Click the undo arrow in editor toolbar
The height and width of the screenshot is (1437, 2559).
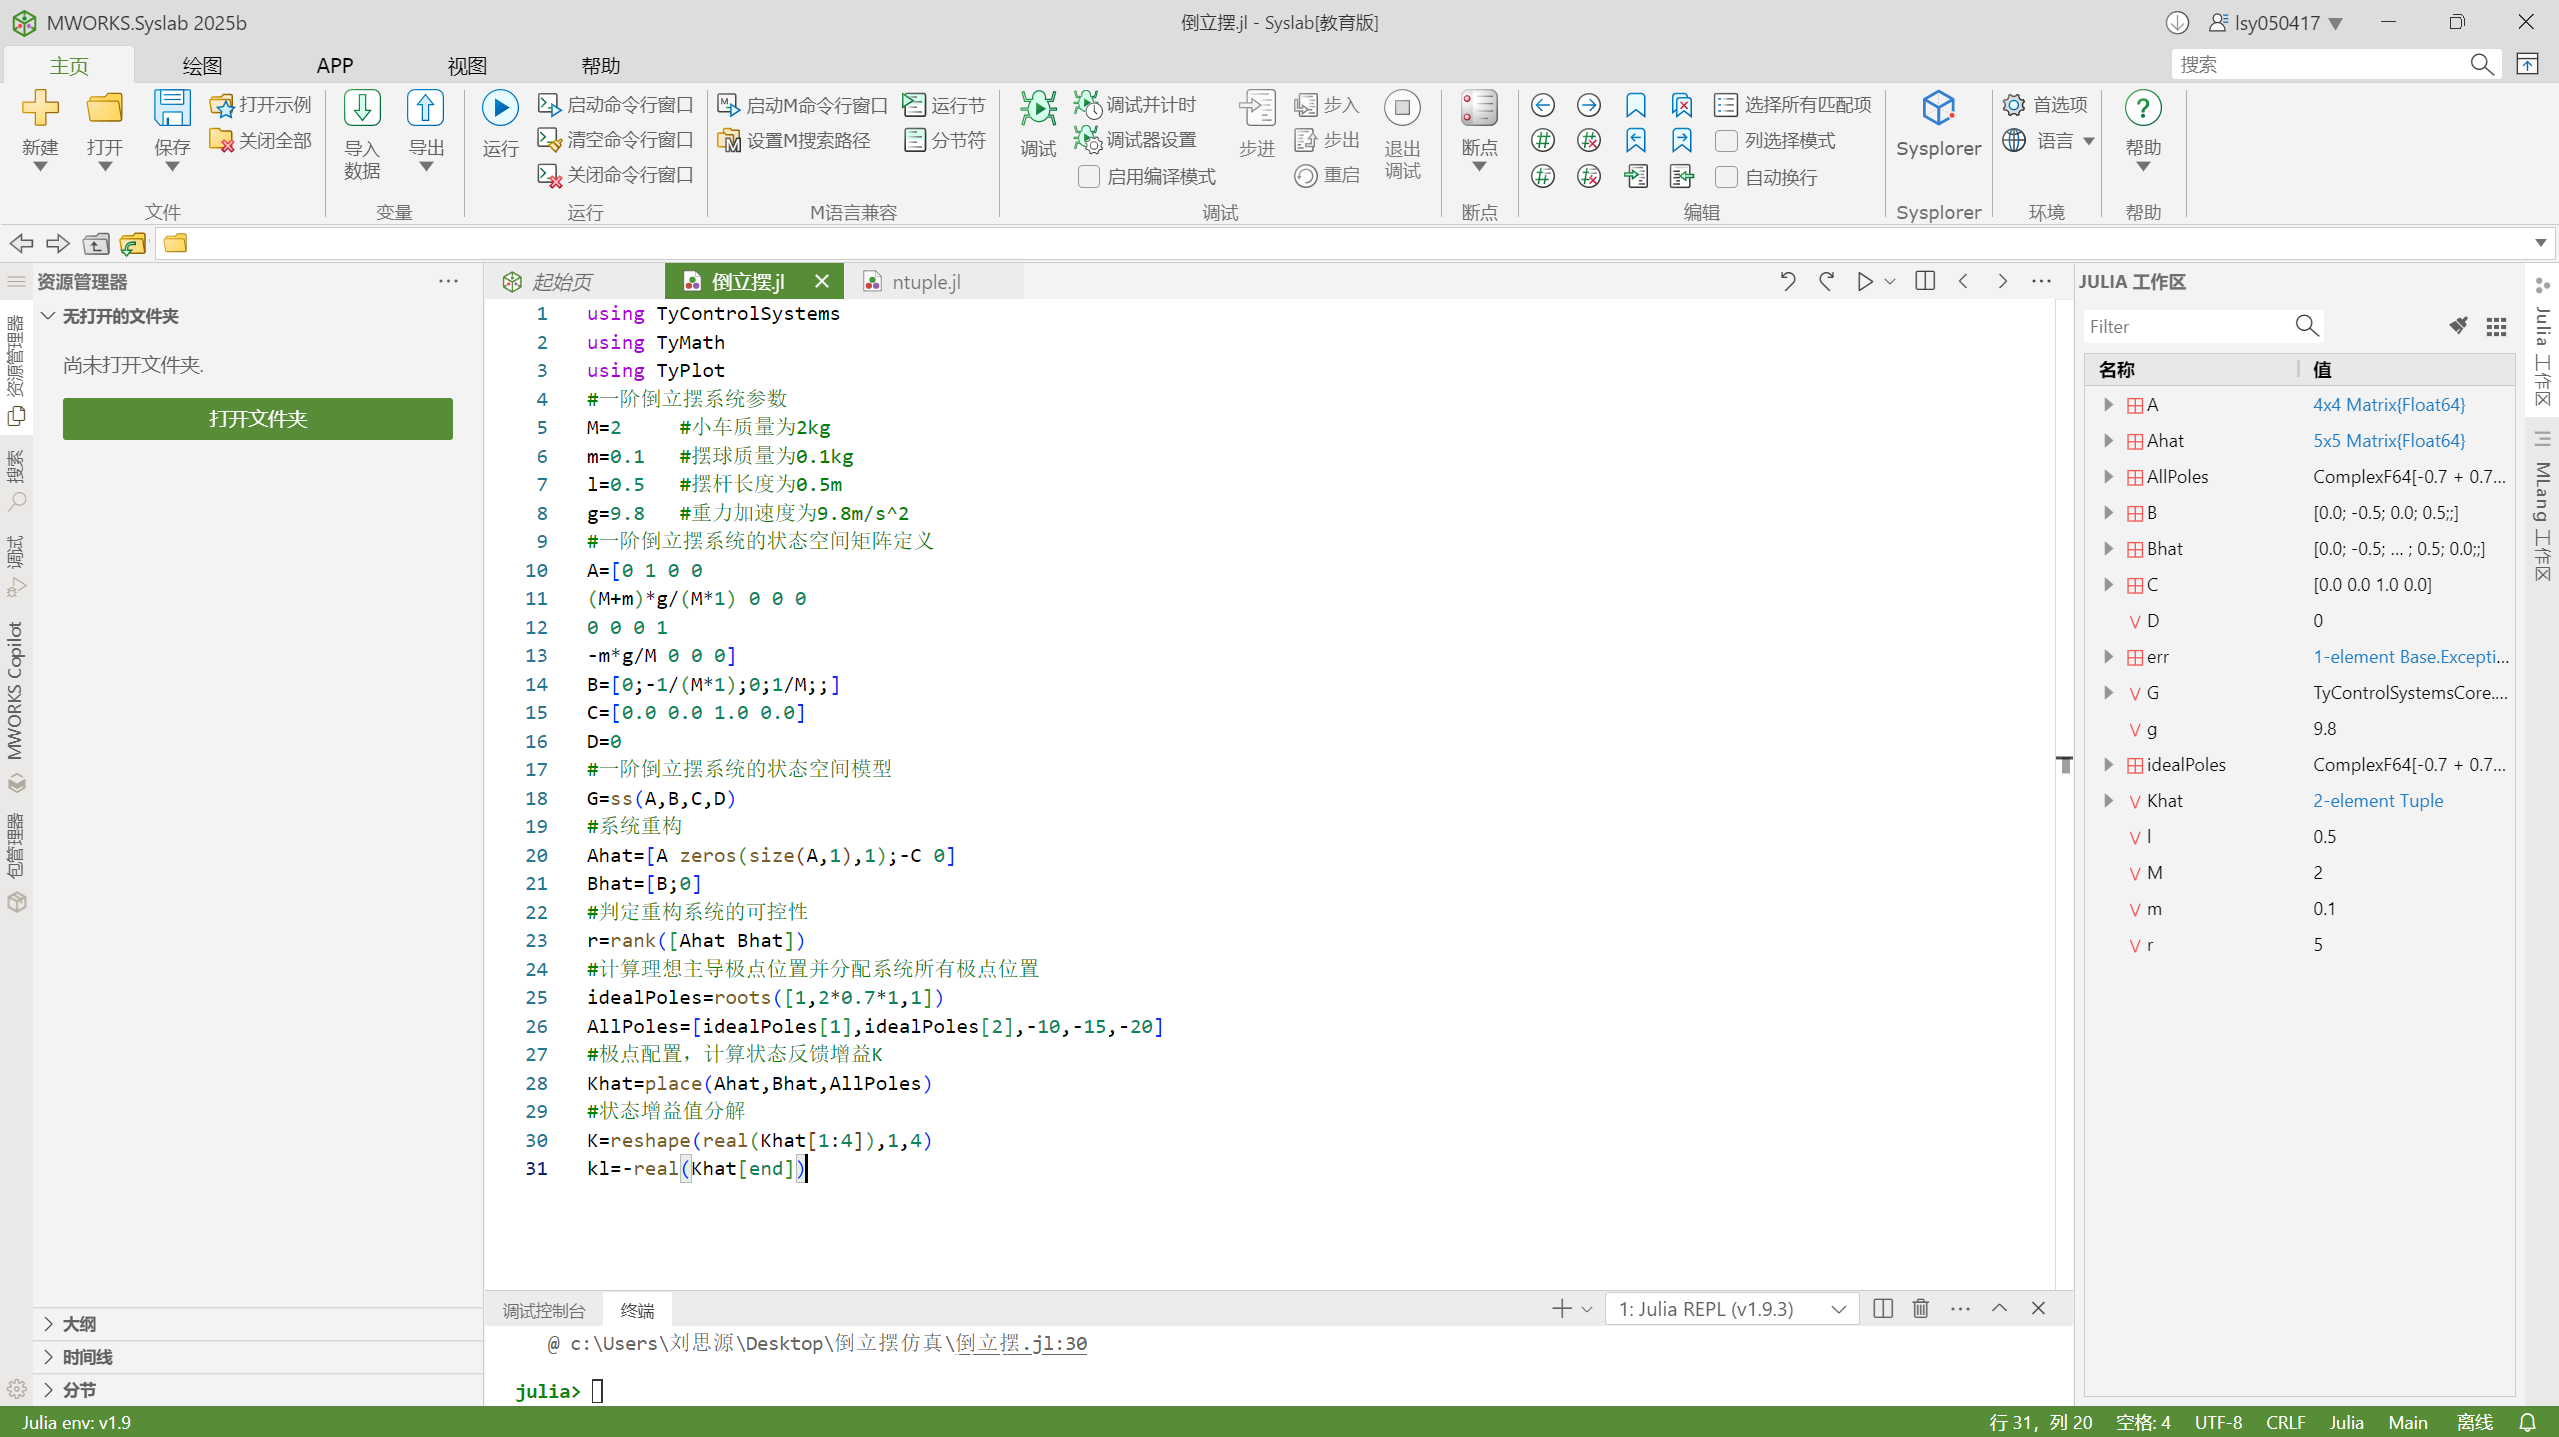tap(1788, 282)
